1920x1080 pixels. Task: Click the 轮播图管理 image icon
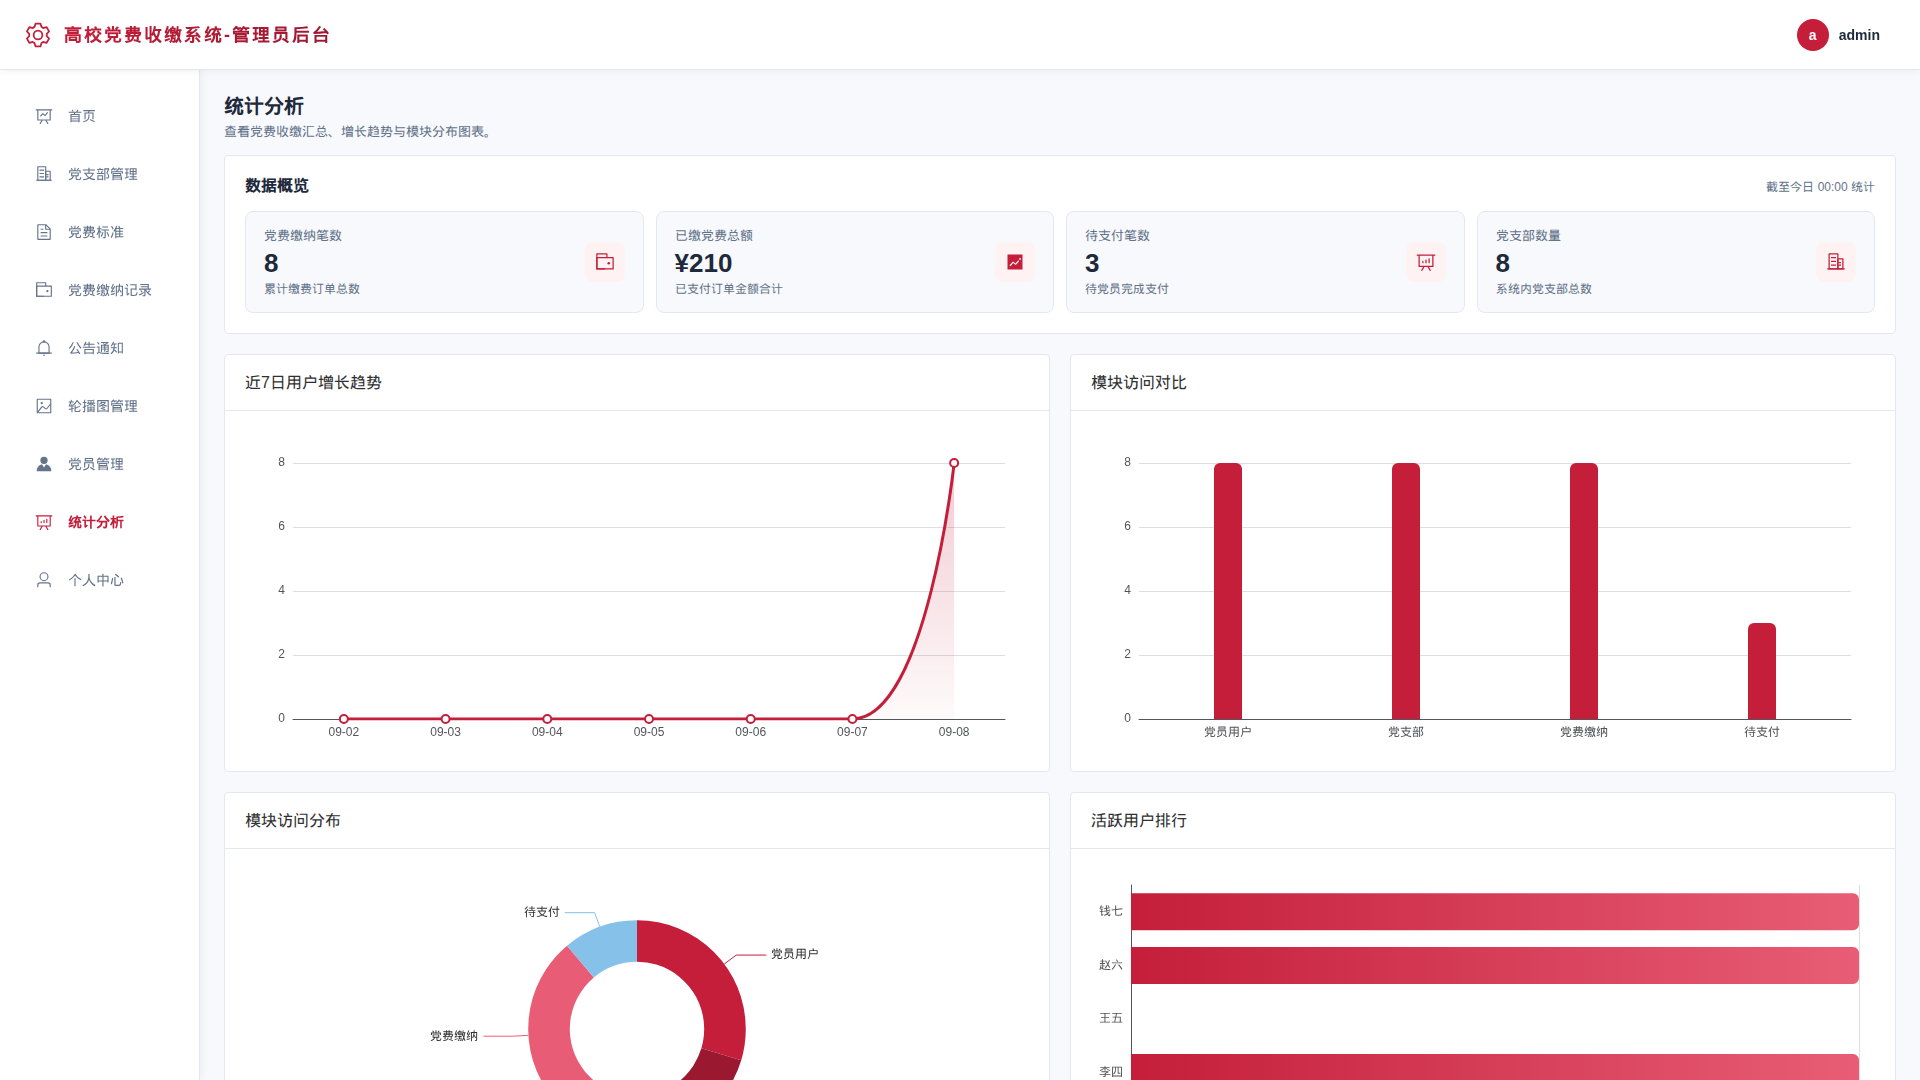(x=44, y=406)
